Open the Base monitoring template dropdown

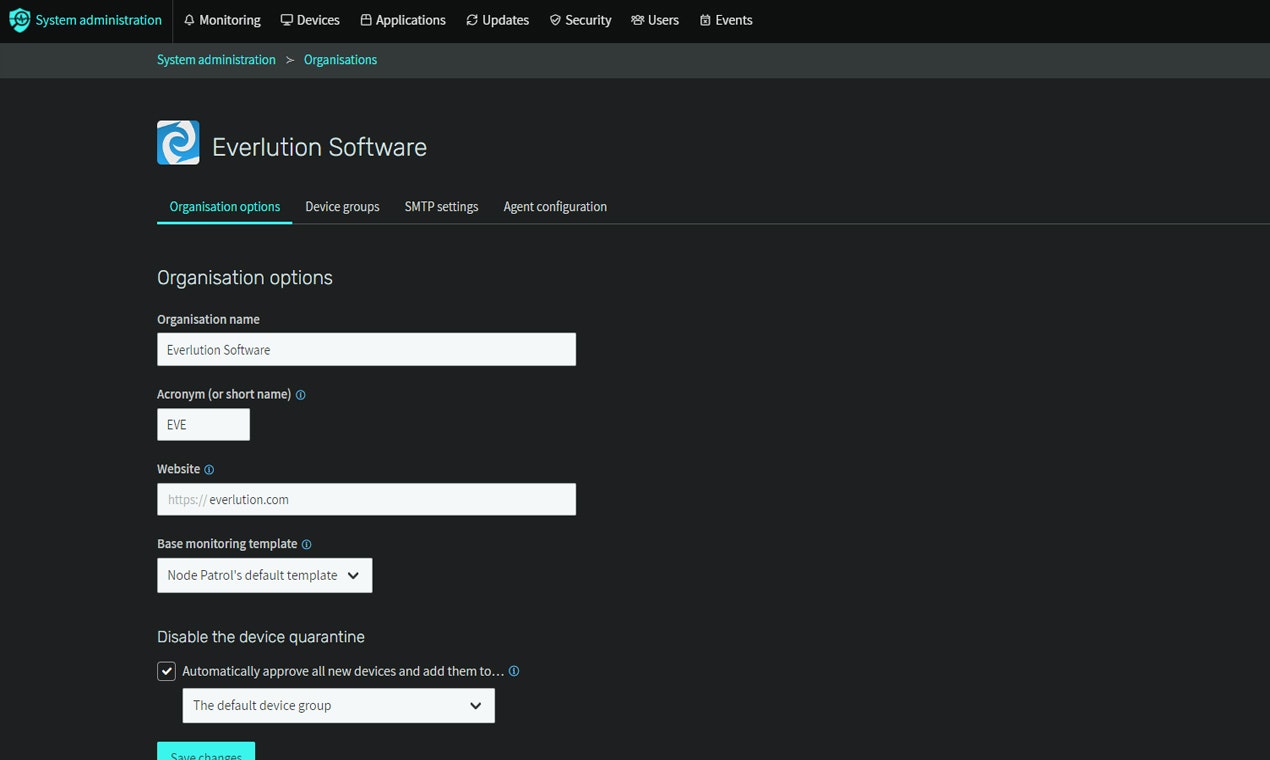265,575
